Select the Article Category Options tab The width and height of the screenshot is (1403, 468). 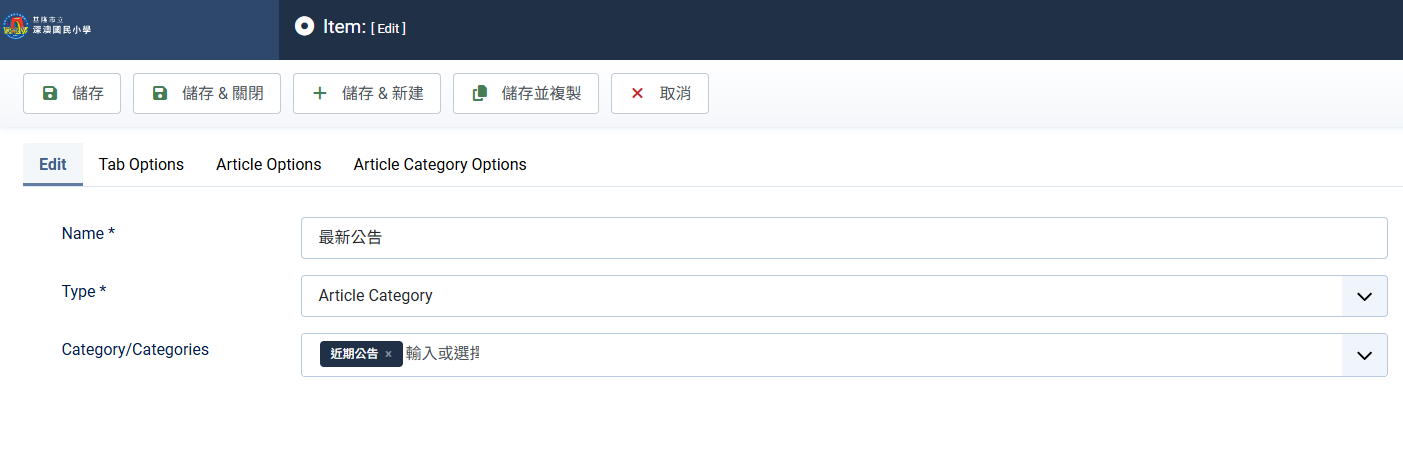[x=440, y=164]
